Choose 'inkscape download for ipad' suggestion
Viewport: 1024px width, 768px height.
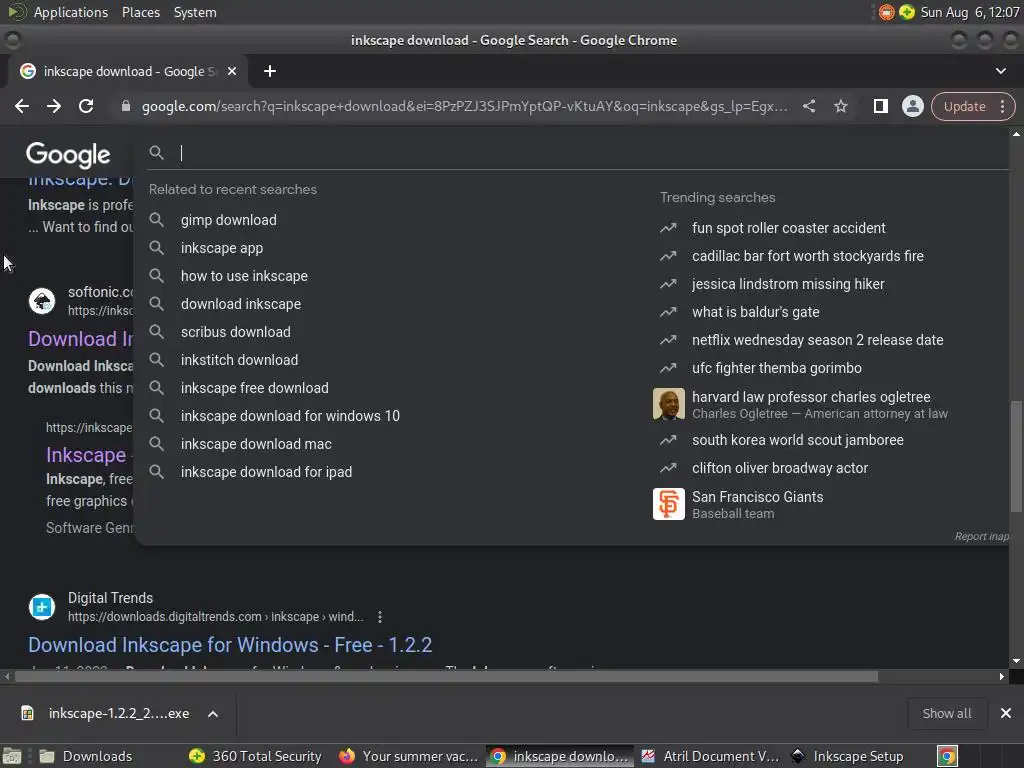click(266, 472)
